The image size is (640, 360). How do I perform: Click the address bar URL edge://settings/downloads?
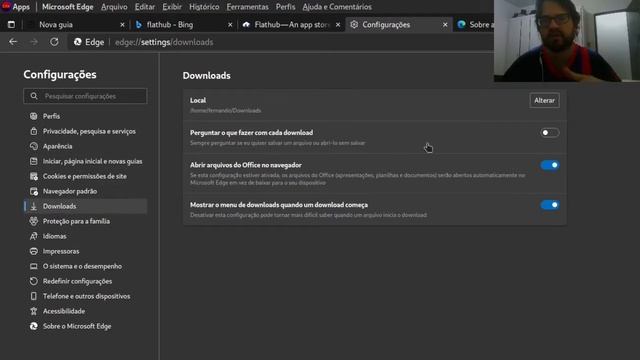(164, 42)
